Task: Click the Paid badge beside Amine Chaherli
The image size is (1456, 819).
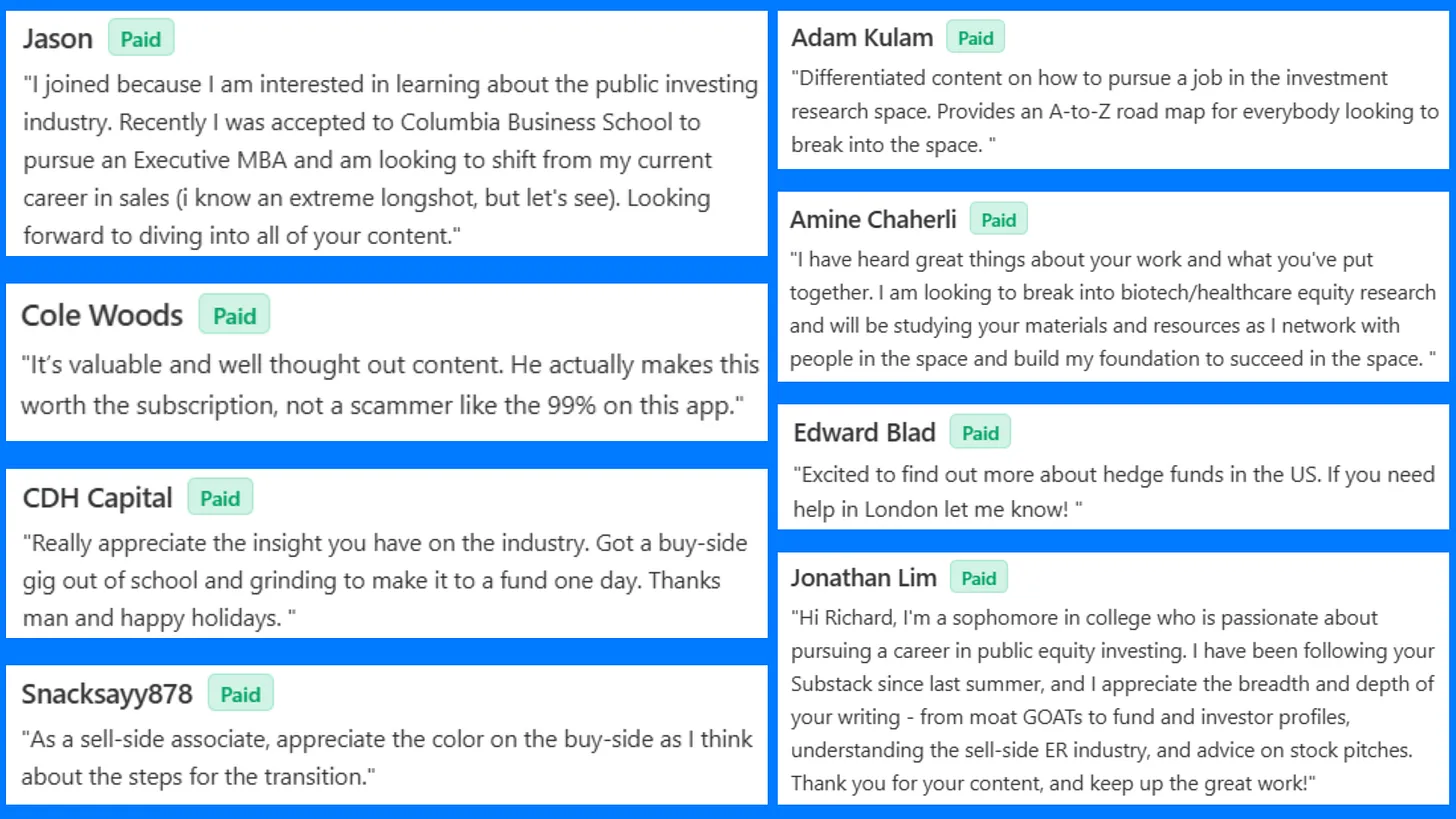Action: click(x=998, y=220)
